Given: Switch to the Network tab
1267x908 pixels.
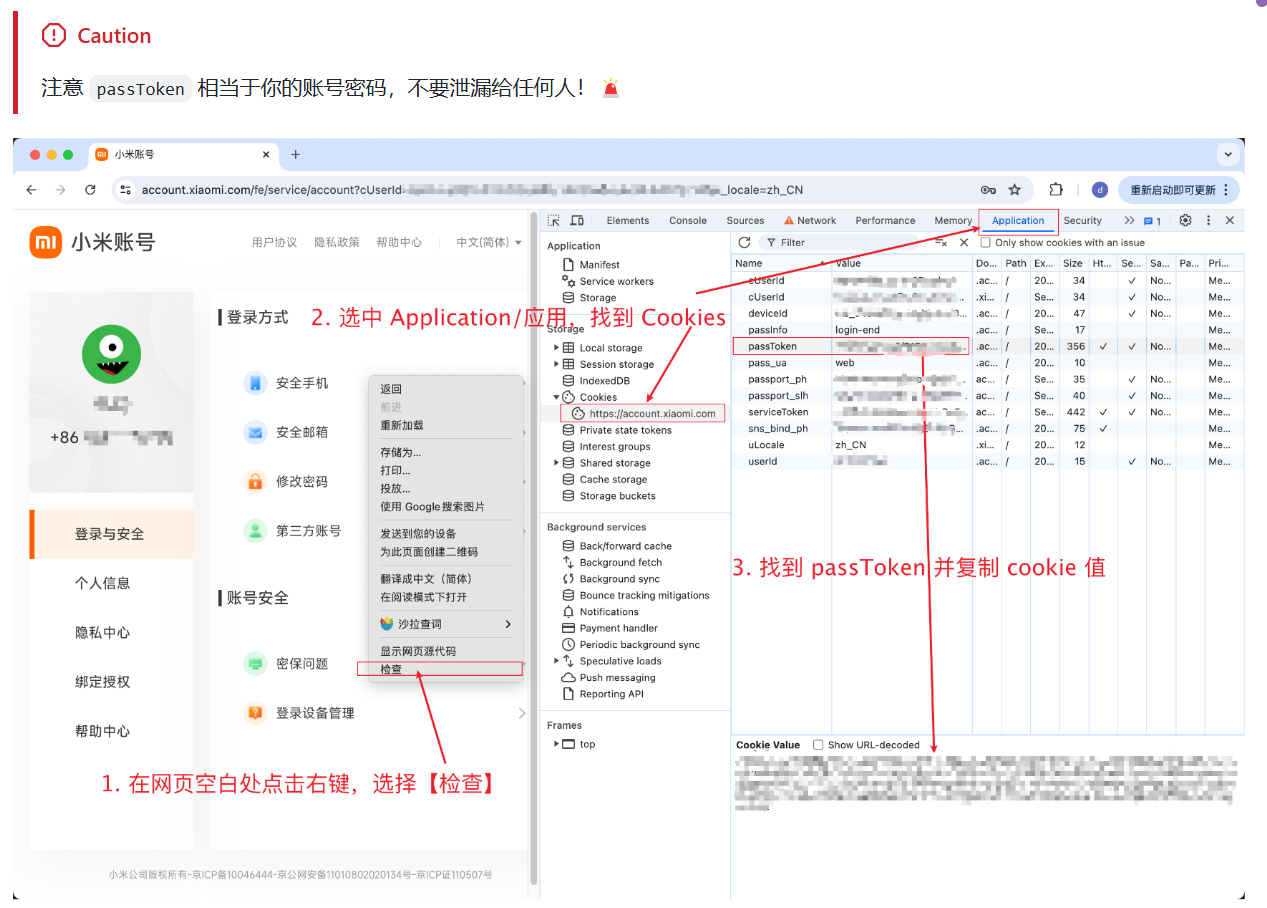Looking at the screenshot, I should coord(810,221).
